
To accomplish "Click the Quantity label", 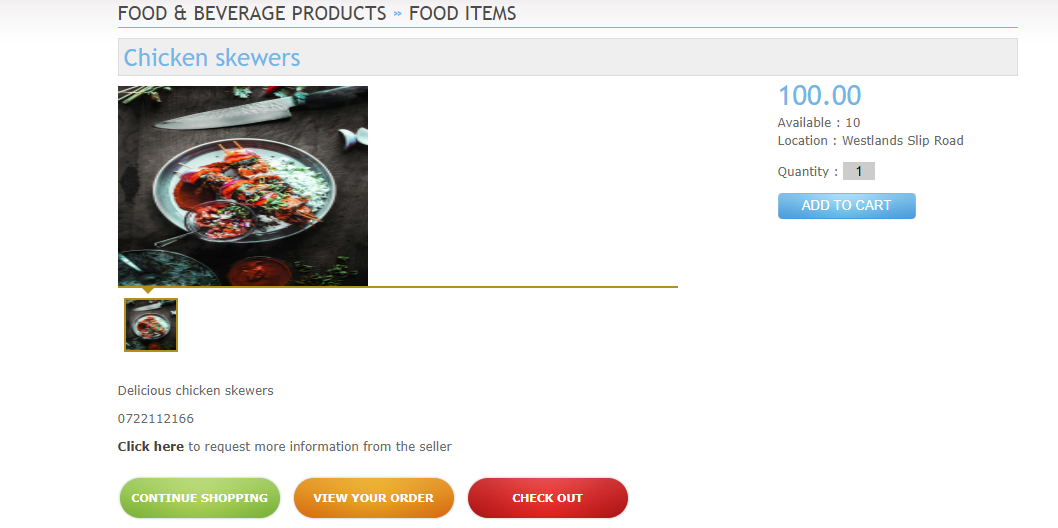I will point(806,172).
